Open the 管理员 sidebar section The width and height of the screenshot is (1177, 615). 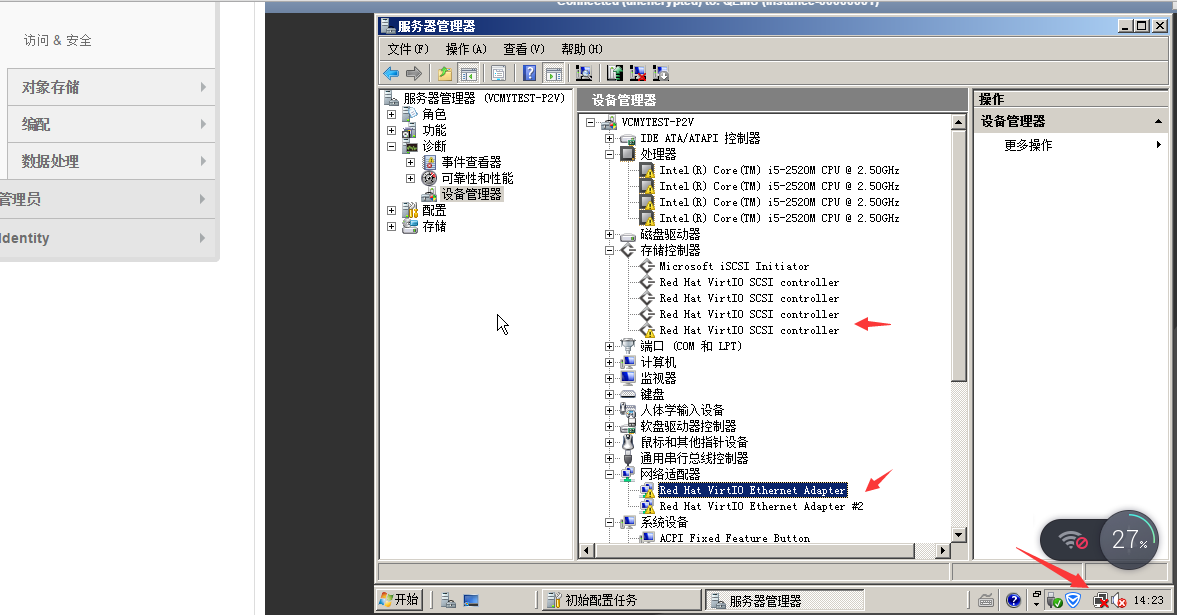[x=107, y=199]
